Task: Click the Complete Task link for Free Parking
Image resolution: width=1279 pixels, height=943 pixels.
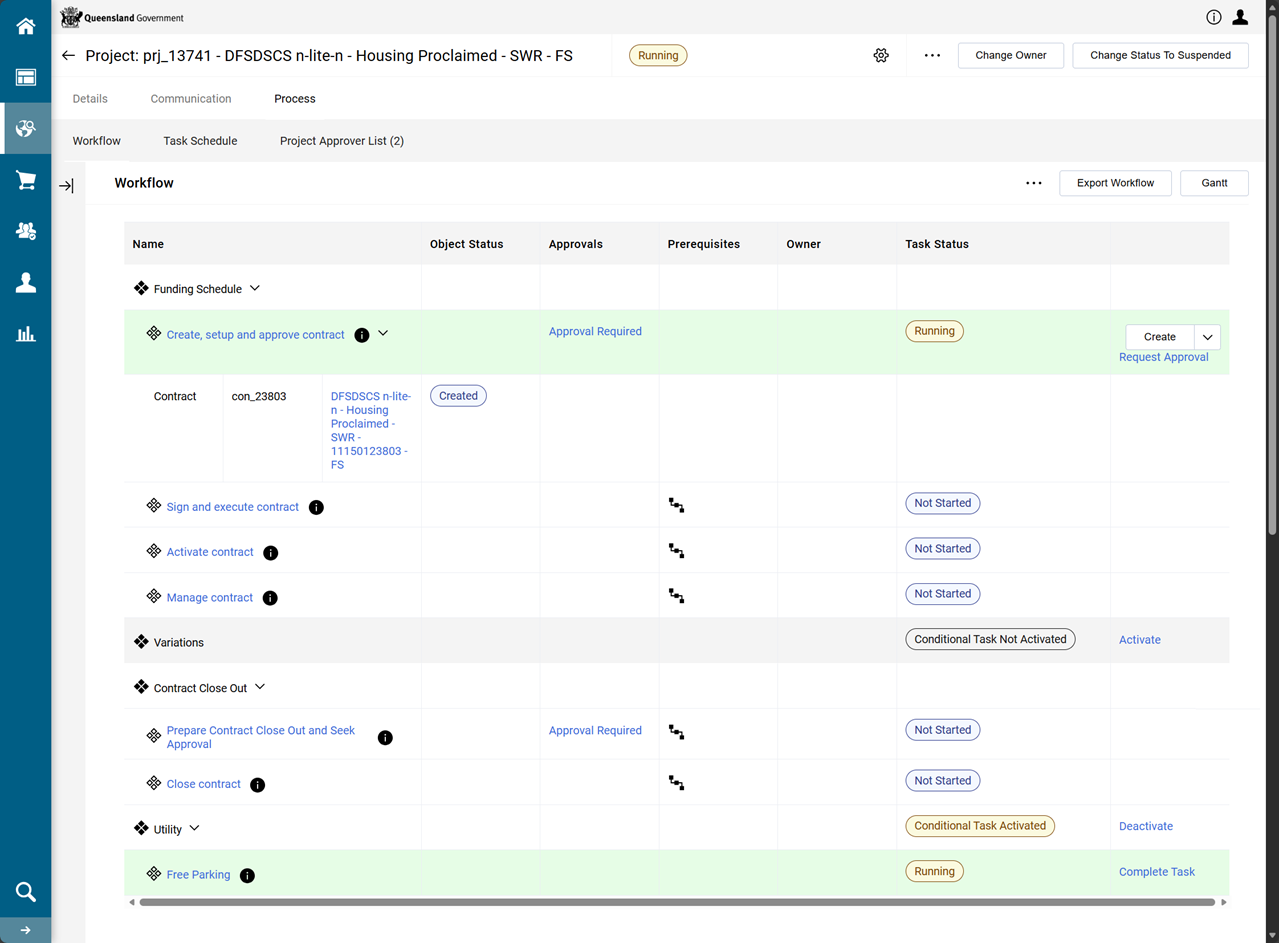Action: pos(1156,872)
